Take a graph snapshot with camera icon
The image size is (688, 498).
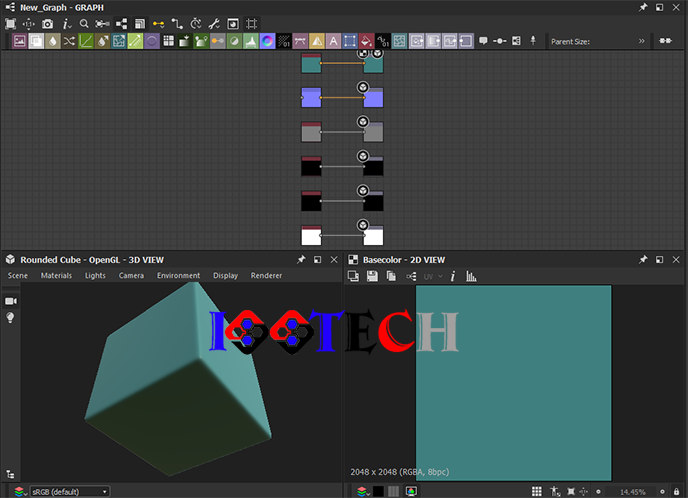pos(47,24)
